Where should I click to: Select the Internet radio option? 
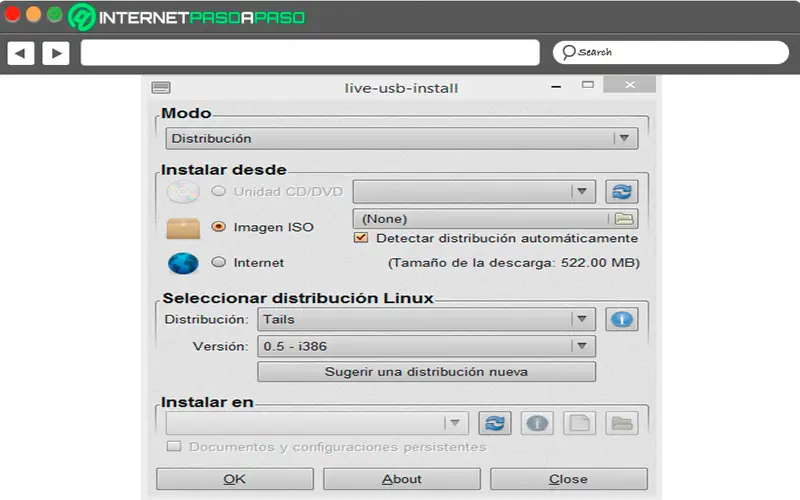coord(218,262)
